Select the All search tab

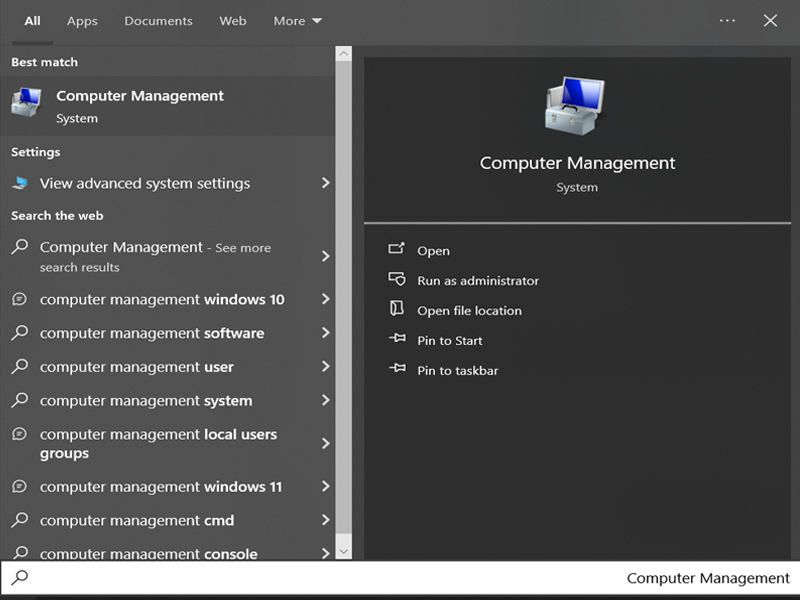(x=32, y=21)
